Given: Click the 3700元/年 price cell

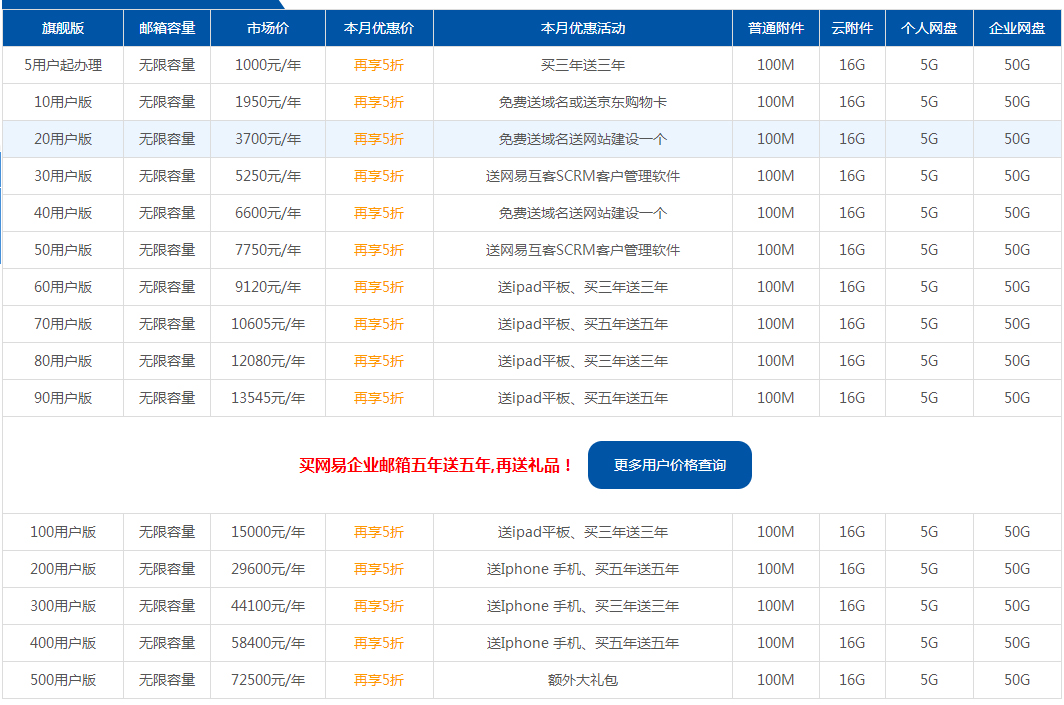Looking at the screenshot, I should click(x=268, y=139).
